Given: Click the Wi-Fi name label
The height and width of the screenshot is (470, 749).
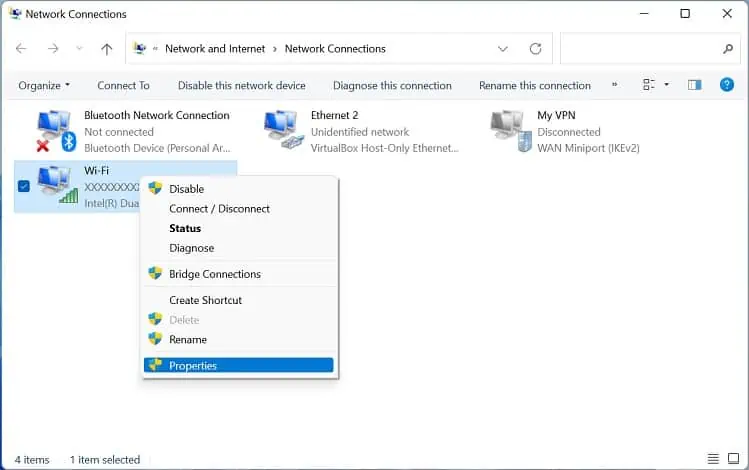Looking at the screenshot, I should coord(96,171).
